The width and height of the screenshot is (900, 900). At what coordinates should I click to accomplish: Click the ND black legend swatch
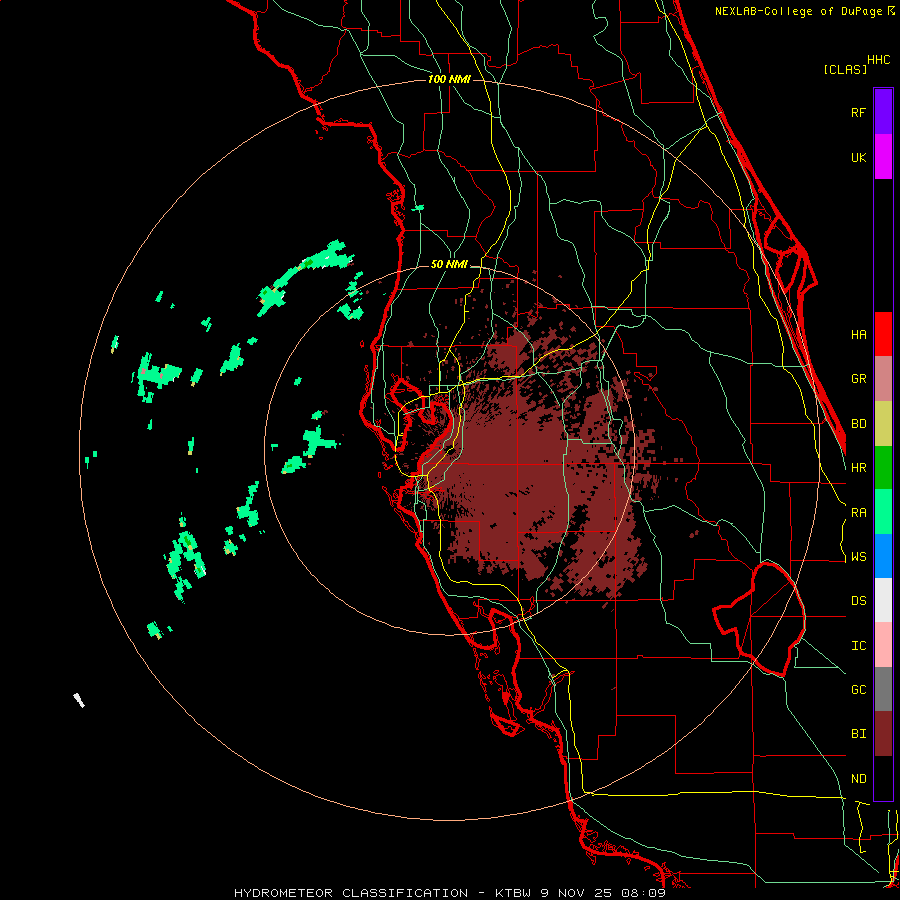pyautogui.click(x=883, y=778)
